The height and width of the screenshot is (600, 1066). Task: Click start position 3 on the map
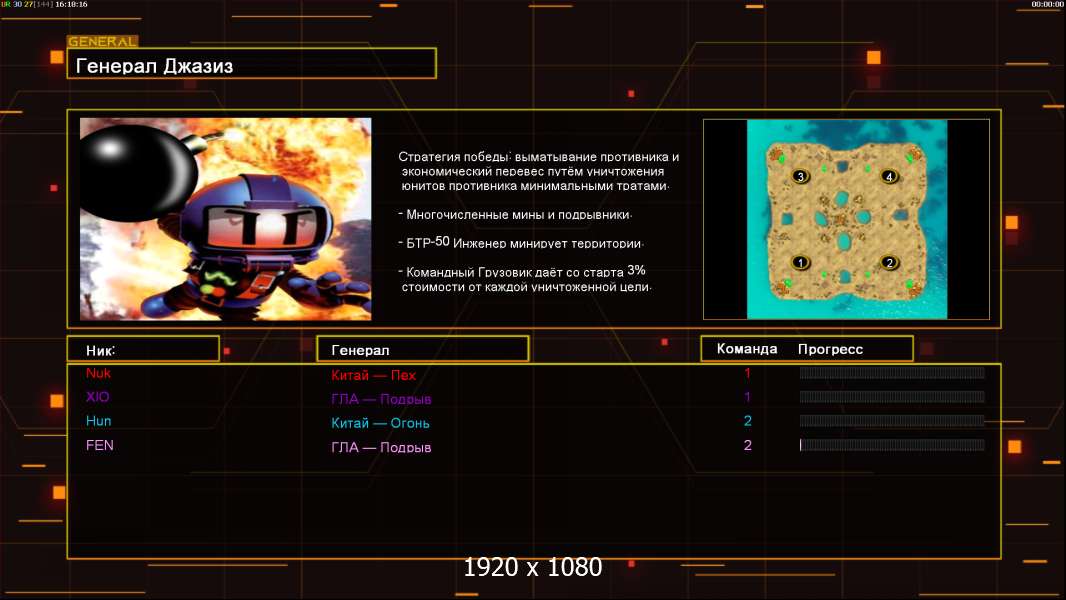pos(800,177)
